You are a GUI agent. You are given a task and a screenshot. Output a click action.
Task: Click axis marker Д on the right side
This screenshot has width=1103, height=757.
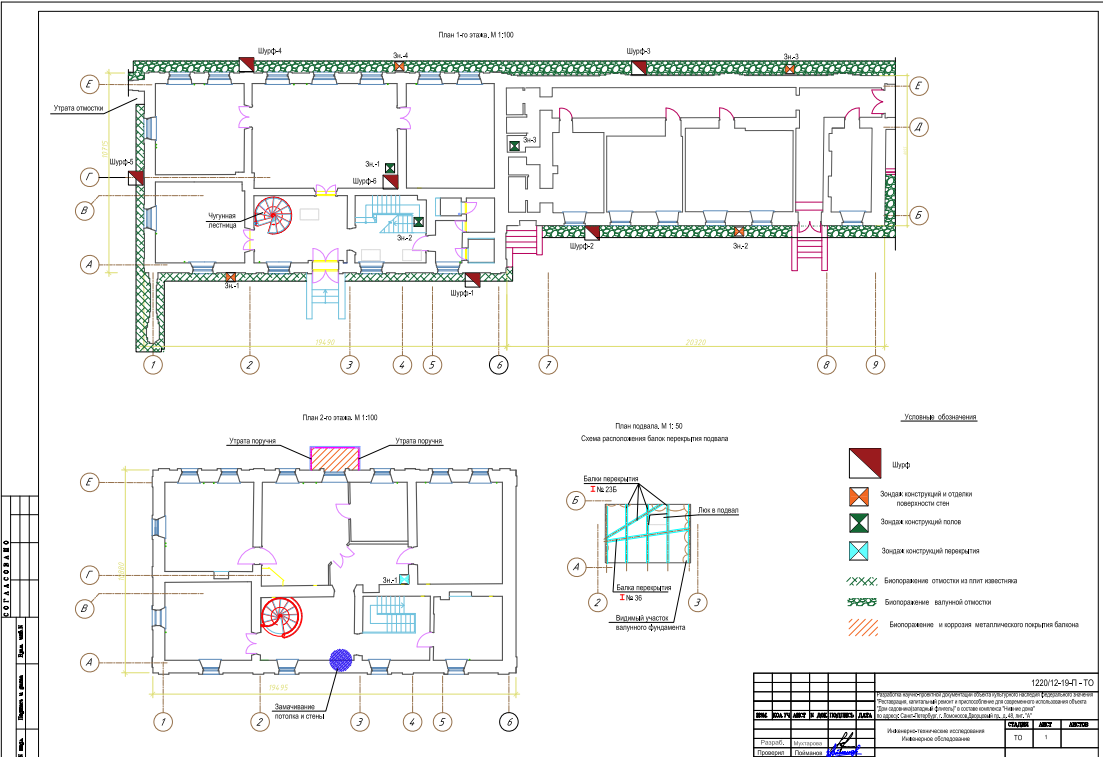pyautogui.click(x=919, y=127)
